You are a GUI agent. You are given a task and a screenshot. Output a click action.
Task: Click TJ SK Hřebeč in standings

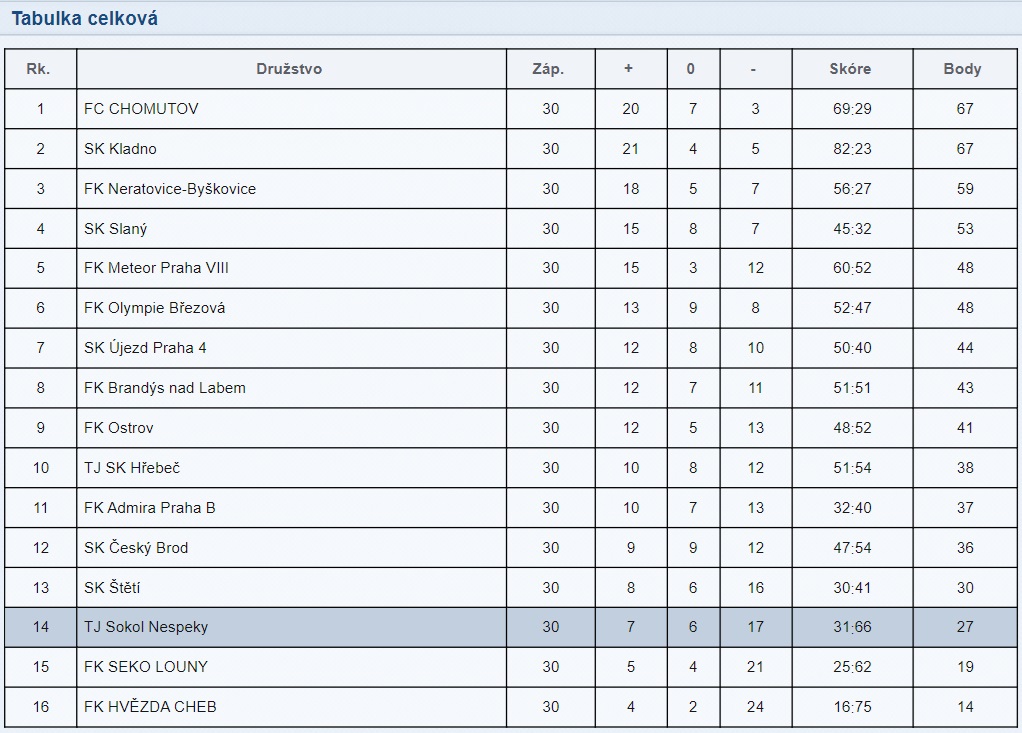tap(132, 468)
